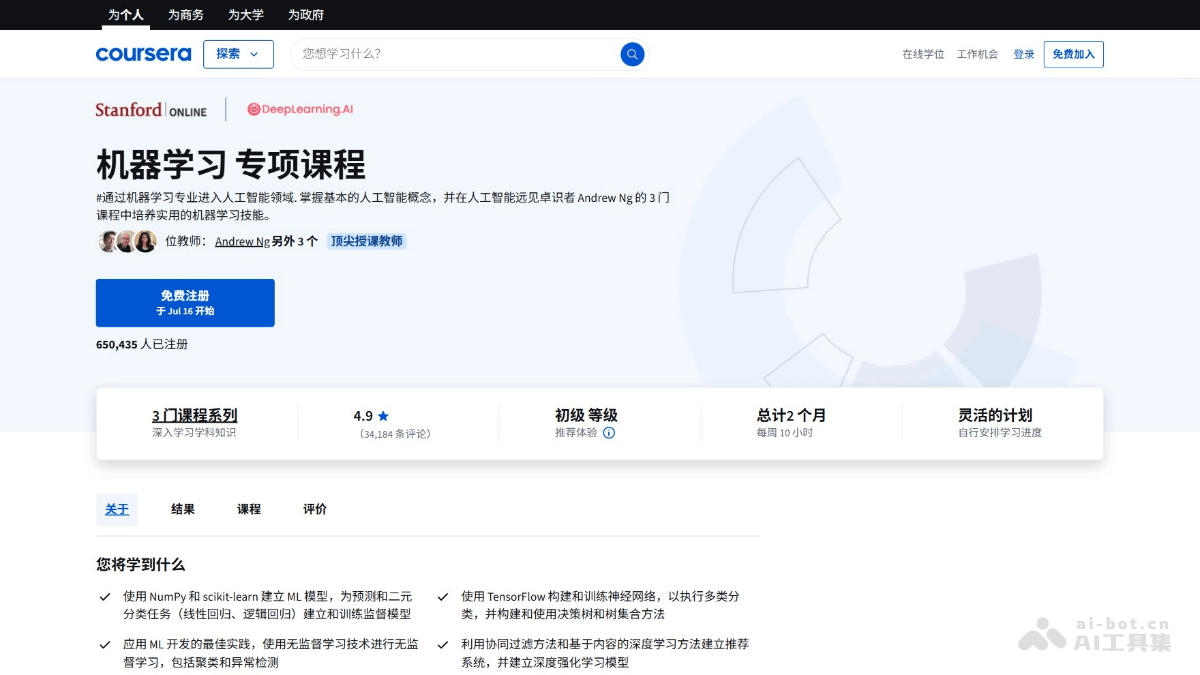Open the Stanford Online logo link

click(151, 109)
